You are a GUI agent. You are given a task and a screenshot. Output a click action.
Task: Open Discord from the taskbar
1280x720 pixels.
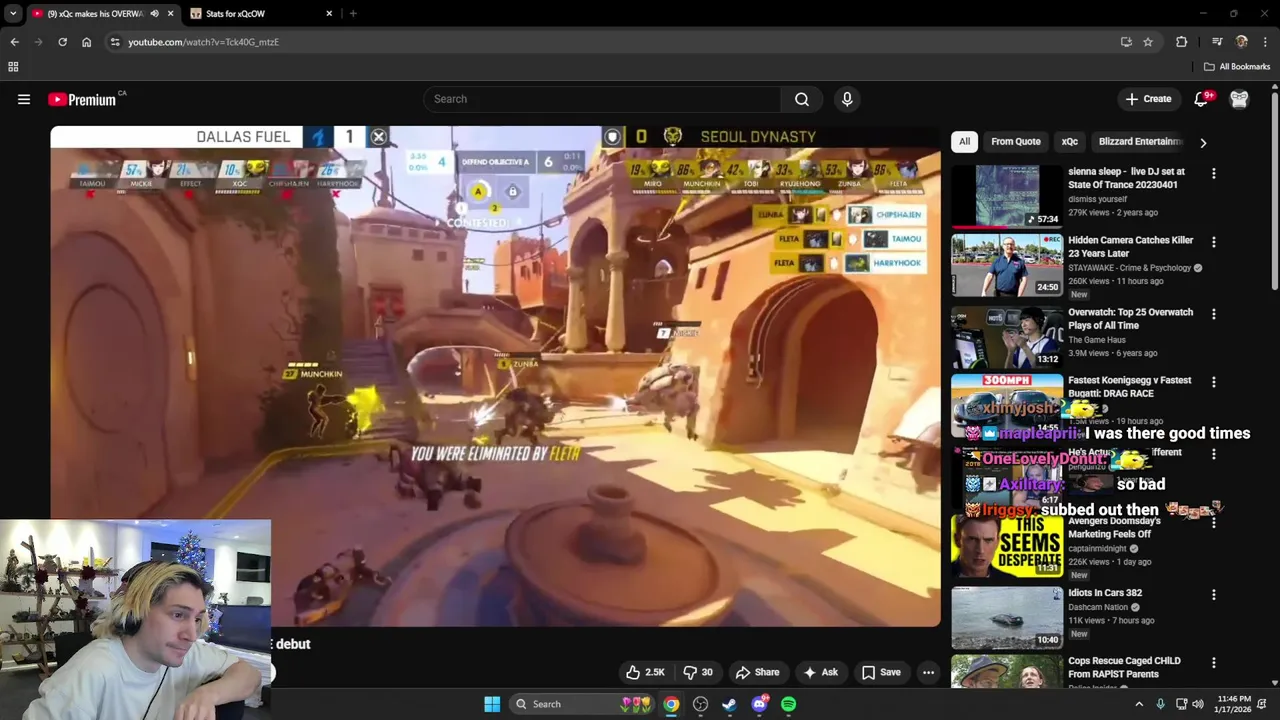pos(760,704)
